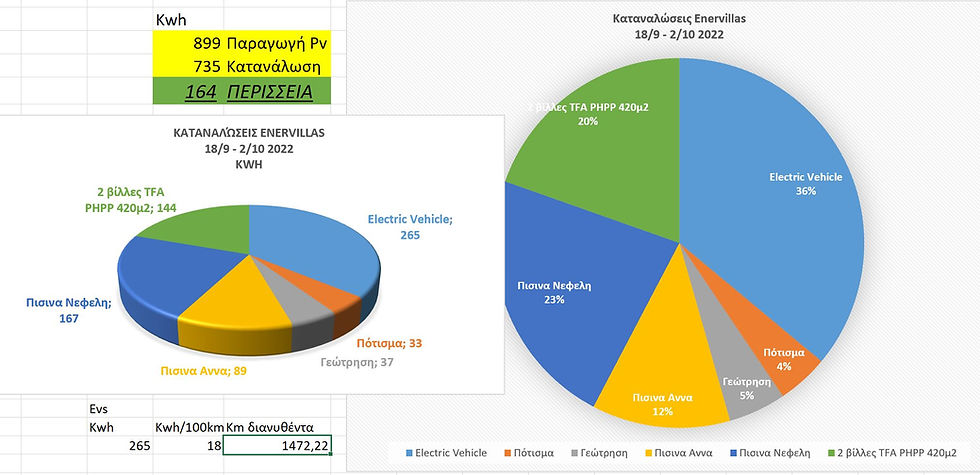The width and height of the screenshot is (980, 475).
Task: Select the Κατανάλωση label cell
Action: click(x=276, y=66)
